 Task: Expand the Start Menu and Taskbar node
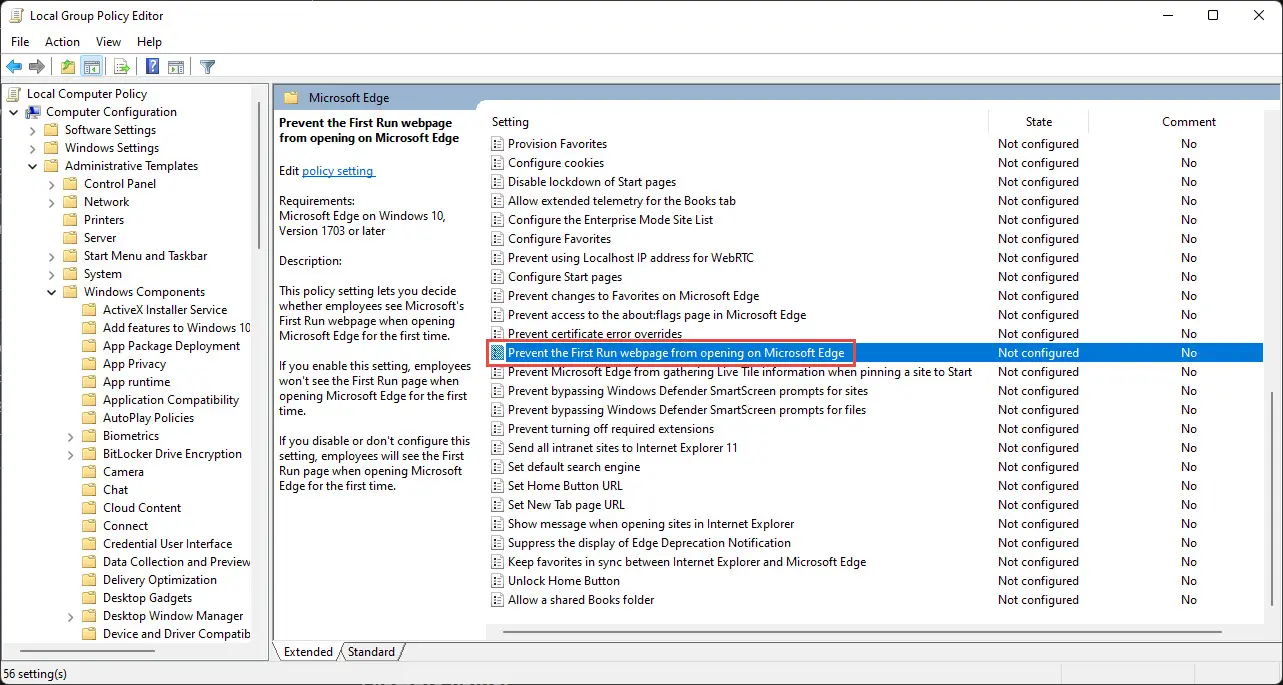(x=52, y=256)
